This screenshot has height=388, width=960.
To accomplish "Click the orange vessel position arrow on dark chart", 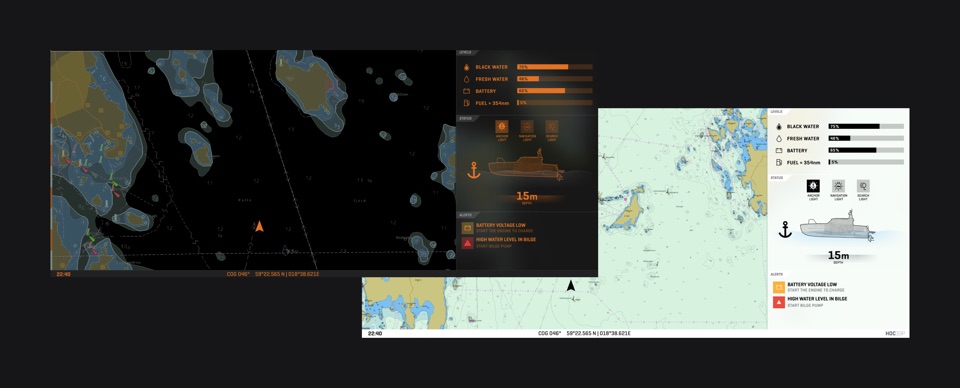I will [x=260, y=226].
